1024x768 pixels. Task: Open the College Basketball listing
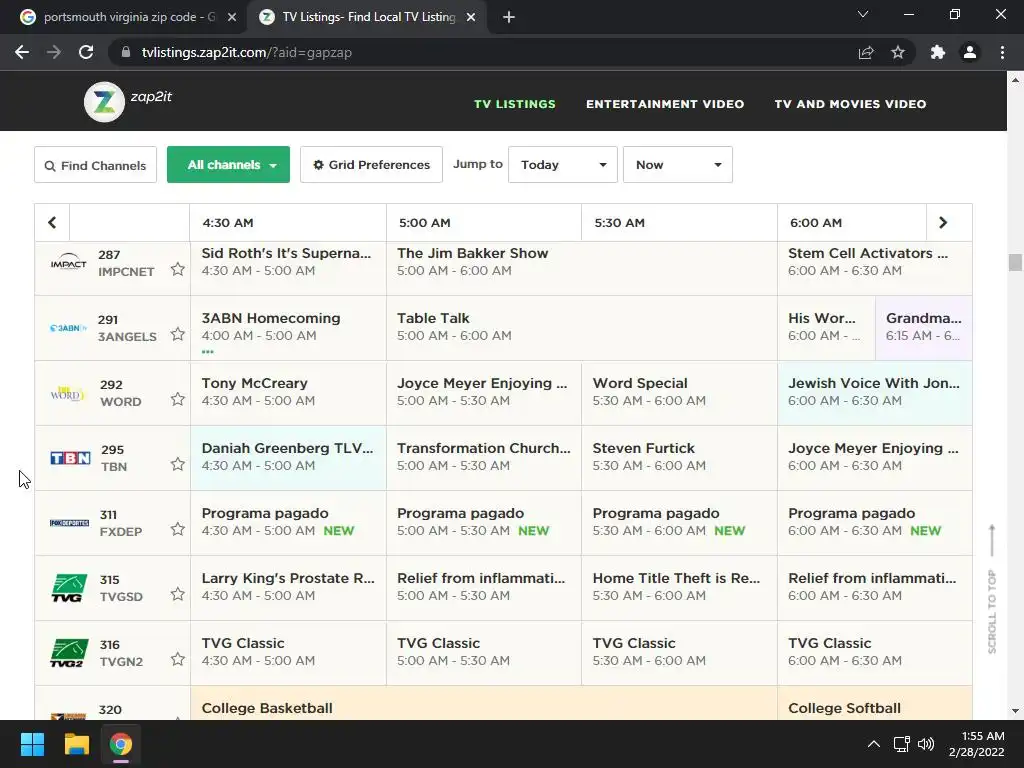coord(484,703)
